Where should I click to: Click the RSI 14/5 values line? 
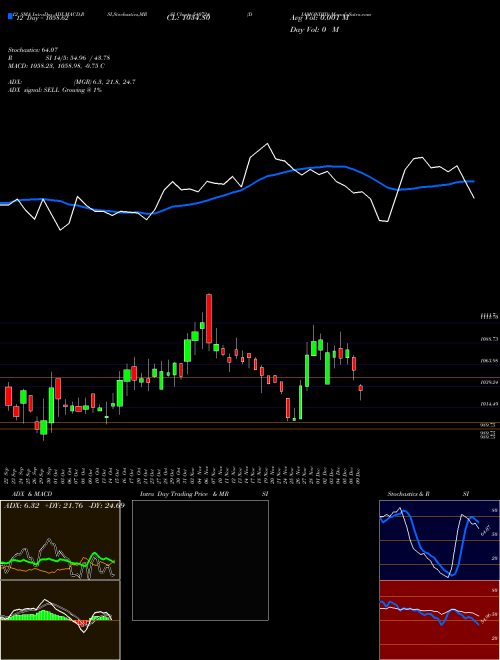(x=59, y=58)
